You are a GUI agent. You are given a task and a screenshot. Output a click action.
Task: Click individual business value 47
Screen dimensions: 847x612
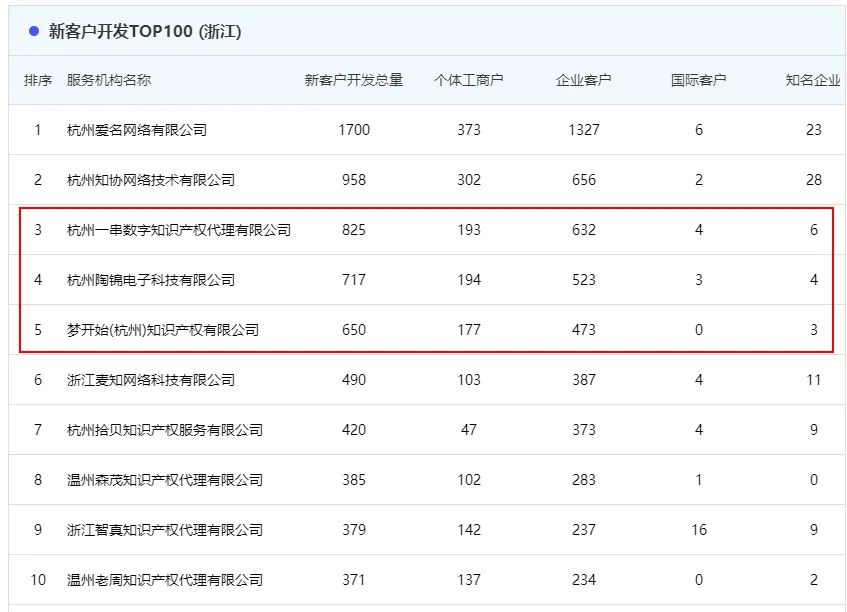pos(469,430)
